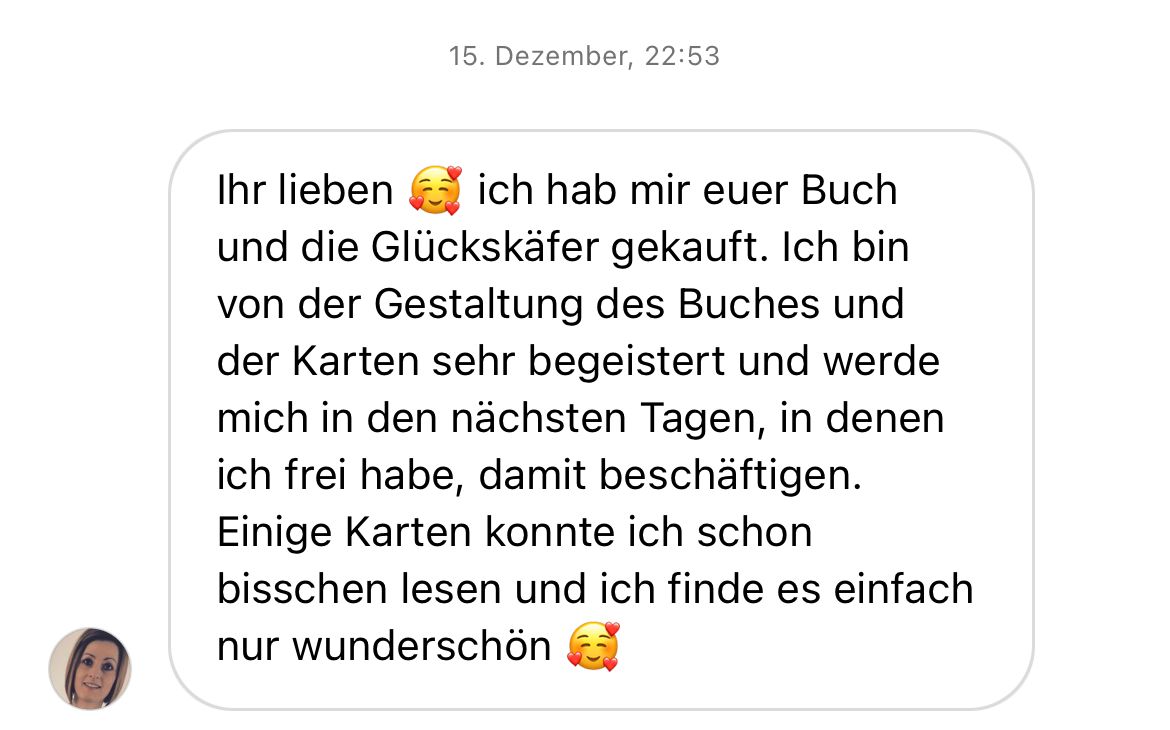
Task: Click the word 'einfach' ending the eighth line
Action: pyautogui.click(x=904, y=590)
